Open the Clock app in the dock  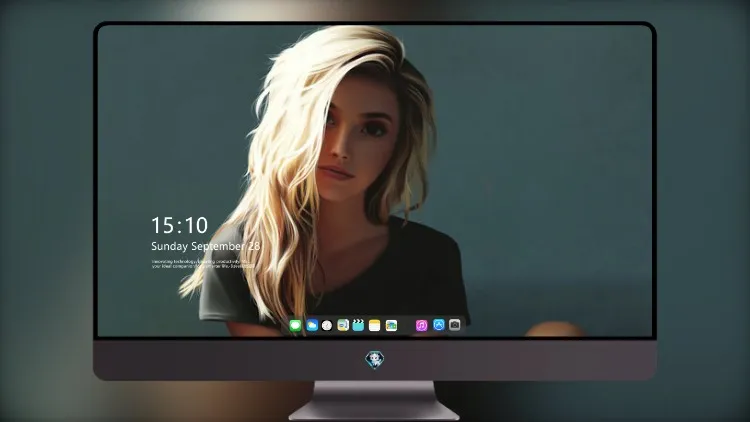point(327,326)
